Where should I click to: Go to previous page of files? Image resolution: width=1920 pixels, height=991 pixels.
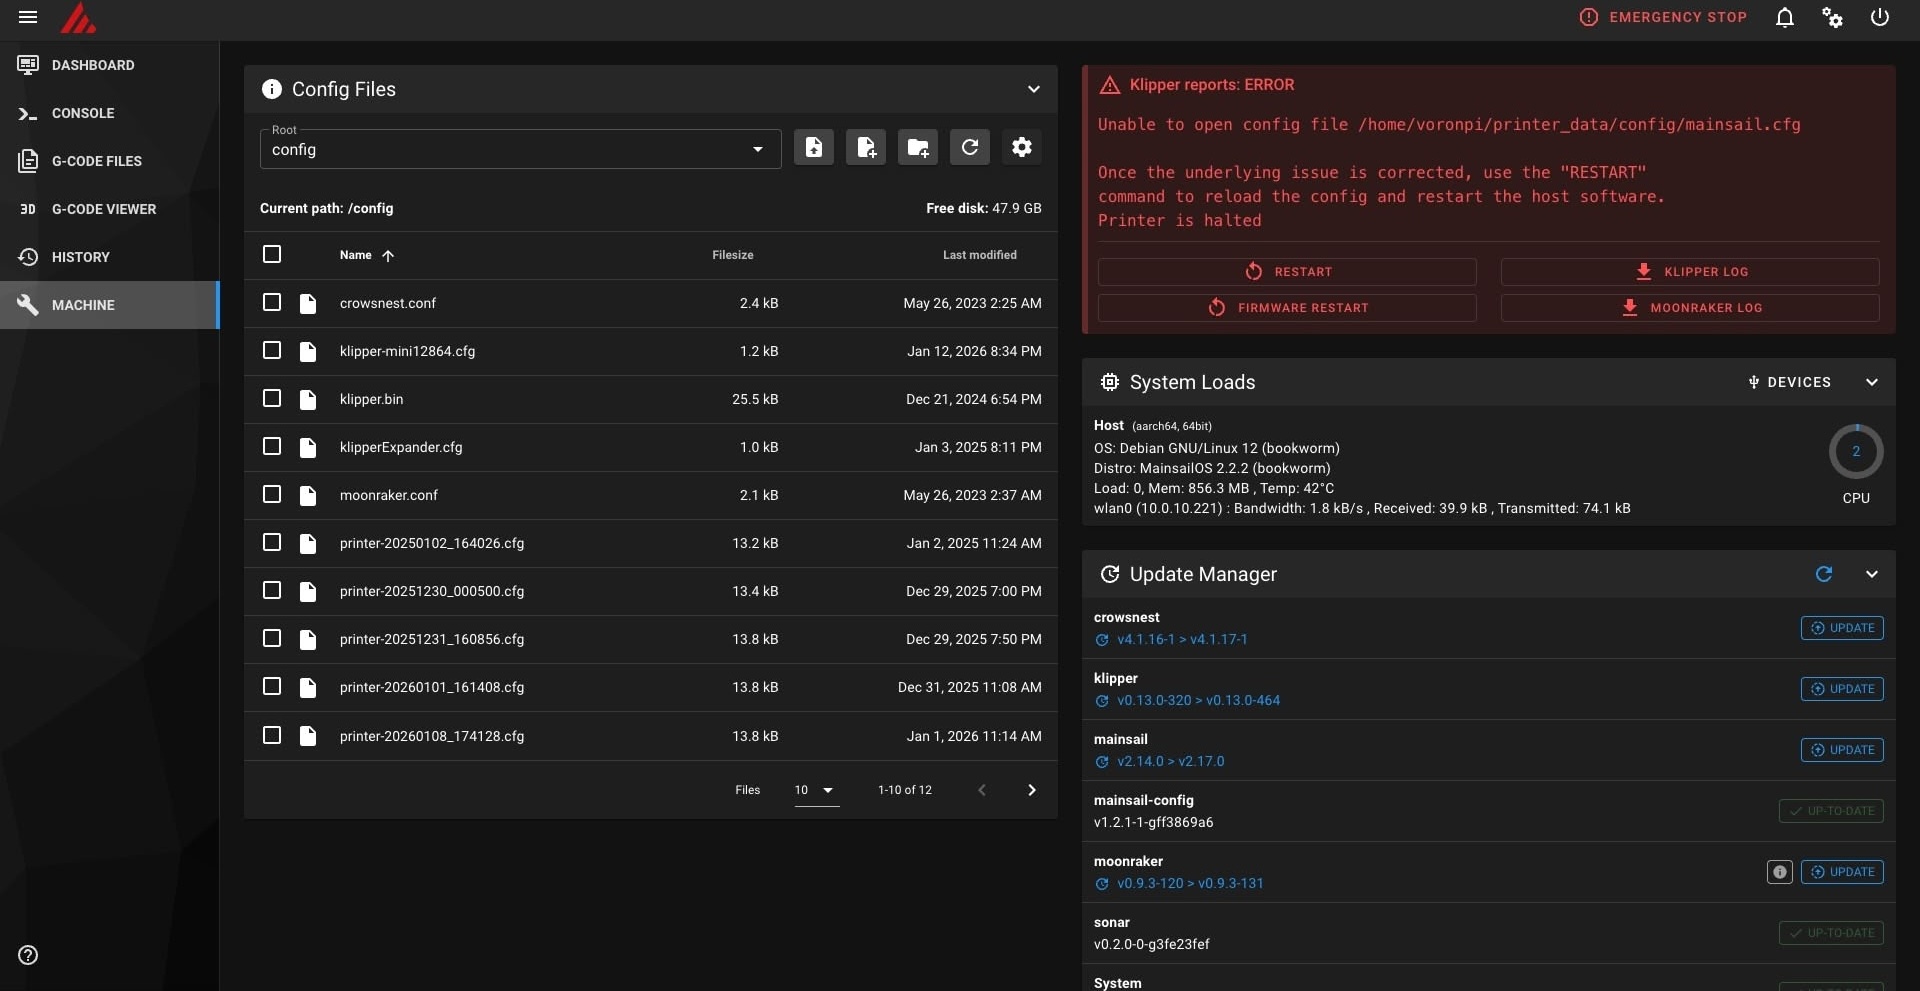pyautogui.click(x=982, y=790)
